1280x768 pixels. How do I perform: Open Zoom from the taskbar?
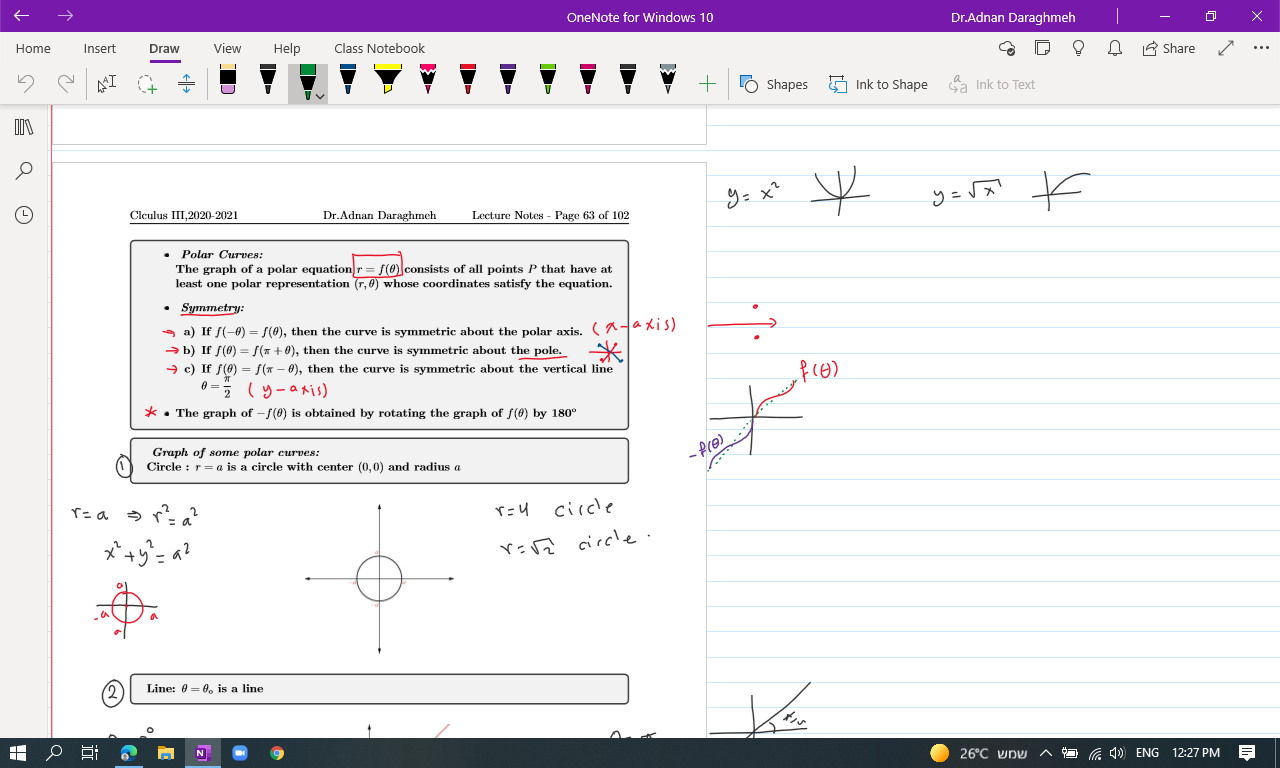pos(240,753)
